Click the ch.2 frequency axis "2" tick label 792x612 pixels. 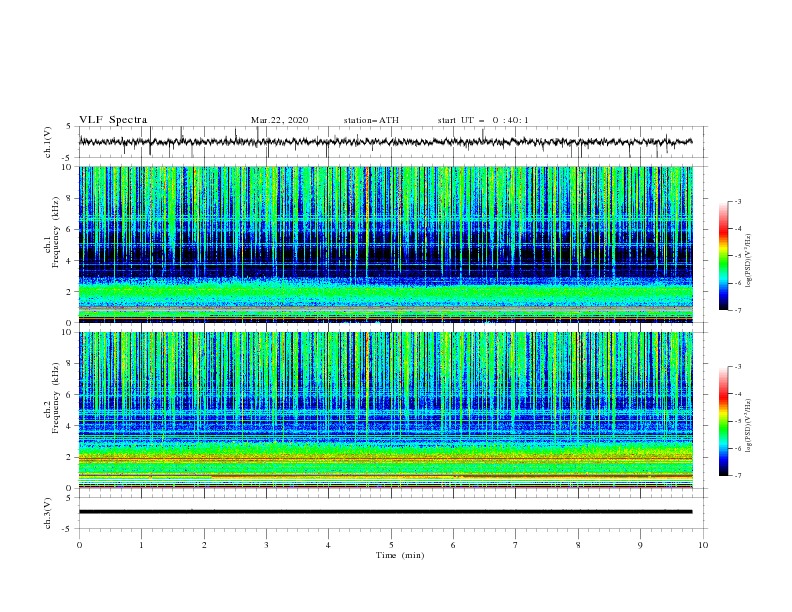pyautogui.click(x=69, y=457)
